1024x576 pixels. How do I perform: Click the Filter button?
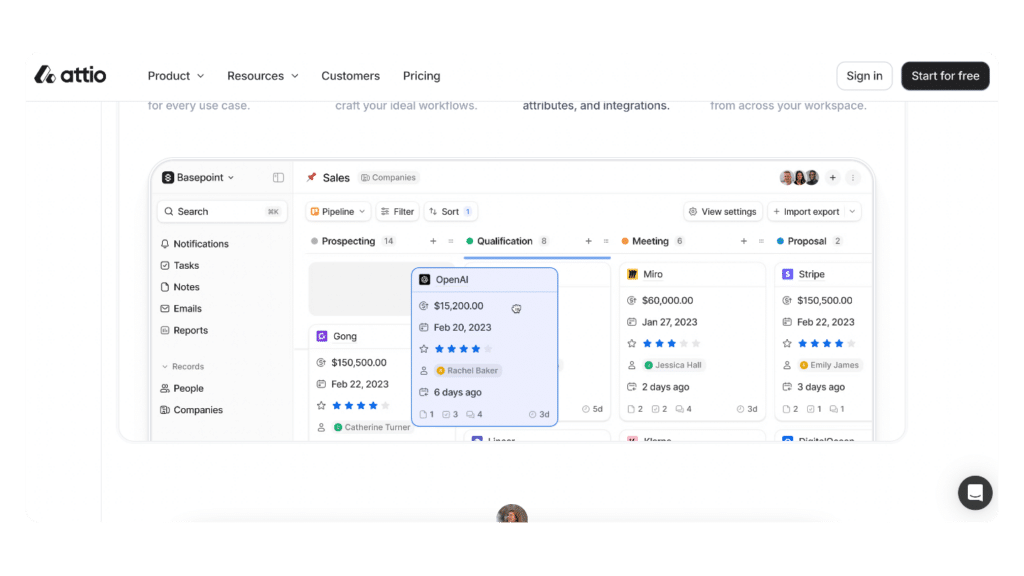point(397,212)
